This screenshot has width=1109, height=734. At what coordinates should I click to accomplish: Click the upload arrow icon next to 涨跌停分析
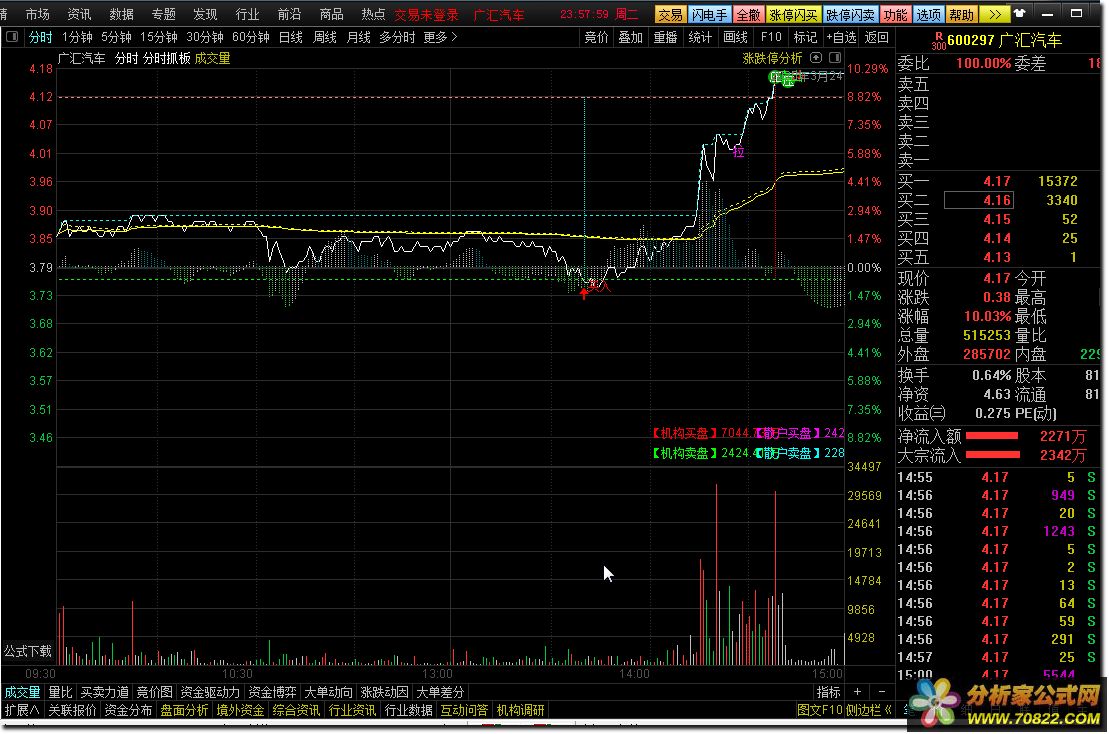click(x=816, y=58)
